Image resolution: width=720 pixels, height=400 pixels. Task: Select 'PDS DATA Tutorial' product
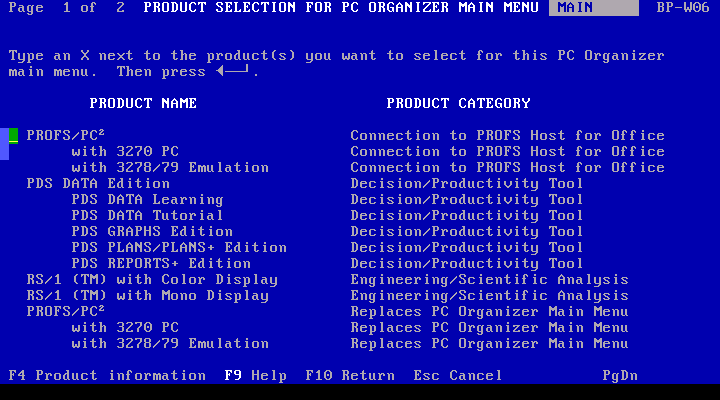(147, 215)
